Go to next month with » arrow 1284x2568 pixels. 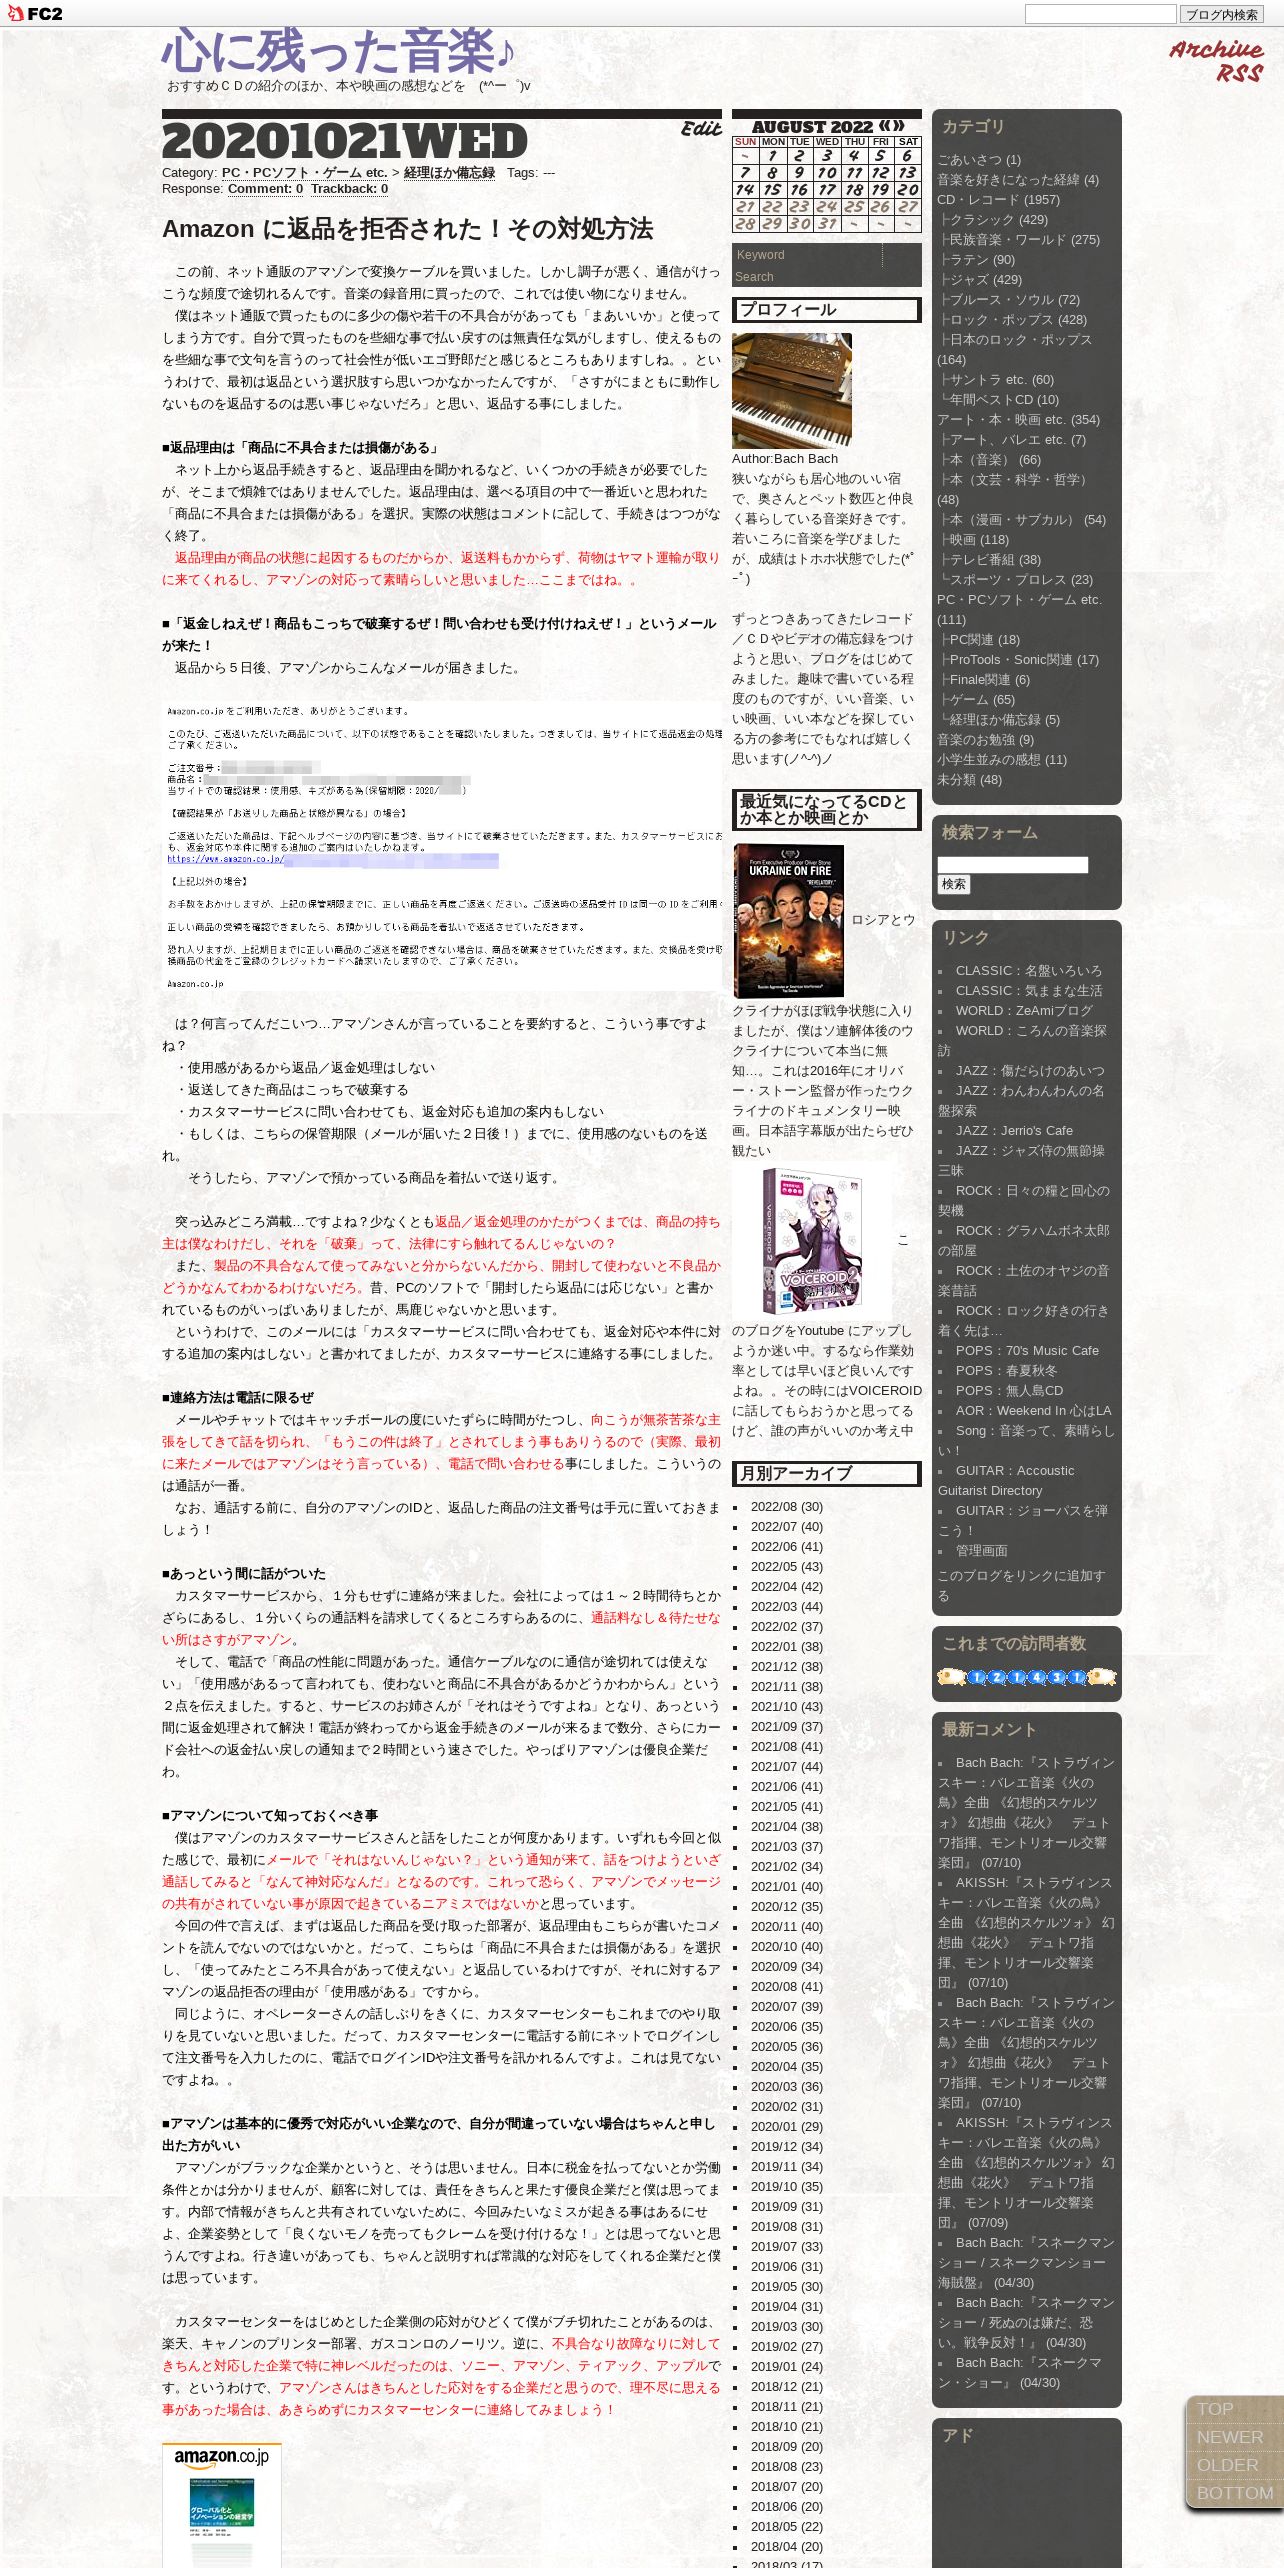point(898,127)
